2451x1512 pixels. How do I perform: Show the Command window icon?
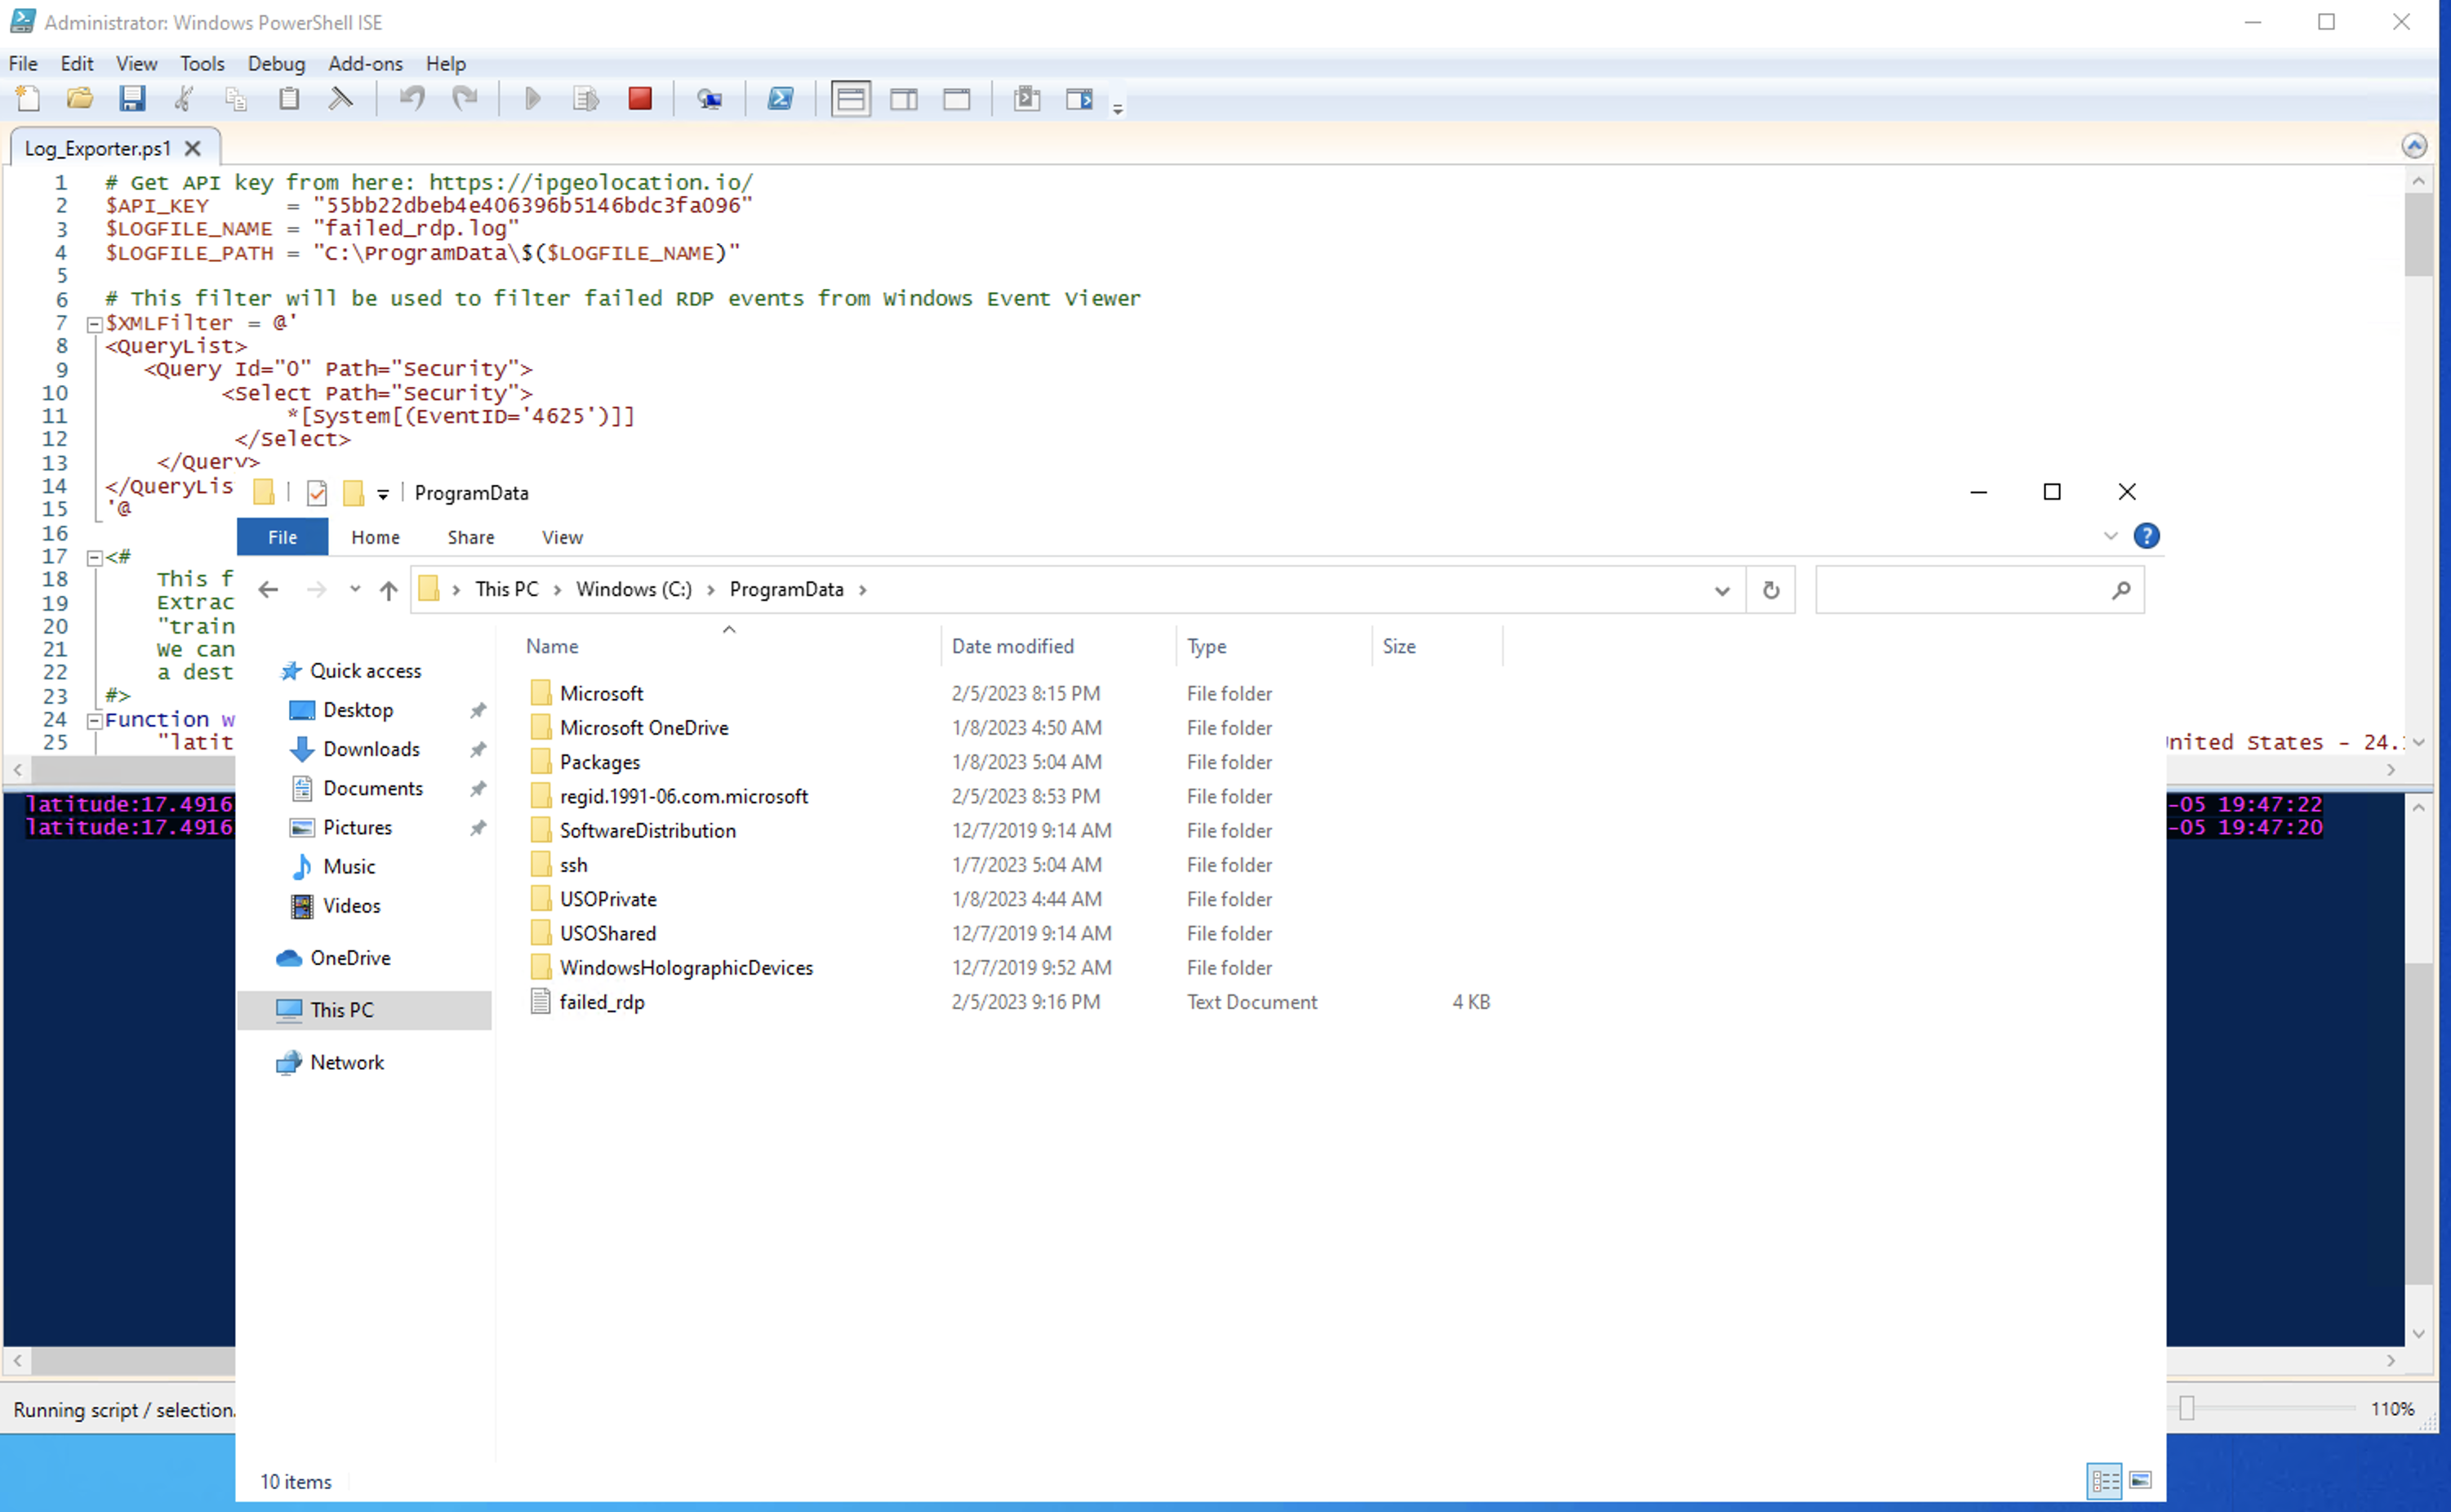pyautogui.click(x=1027, y=99)
